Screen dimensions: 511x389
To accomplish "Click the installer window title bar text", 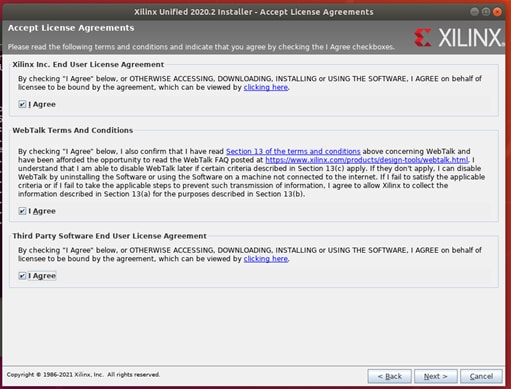I will [254, 12].
